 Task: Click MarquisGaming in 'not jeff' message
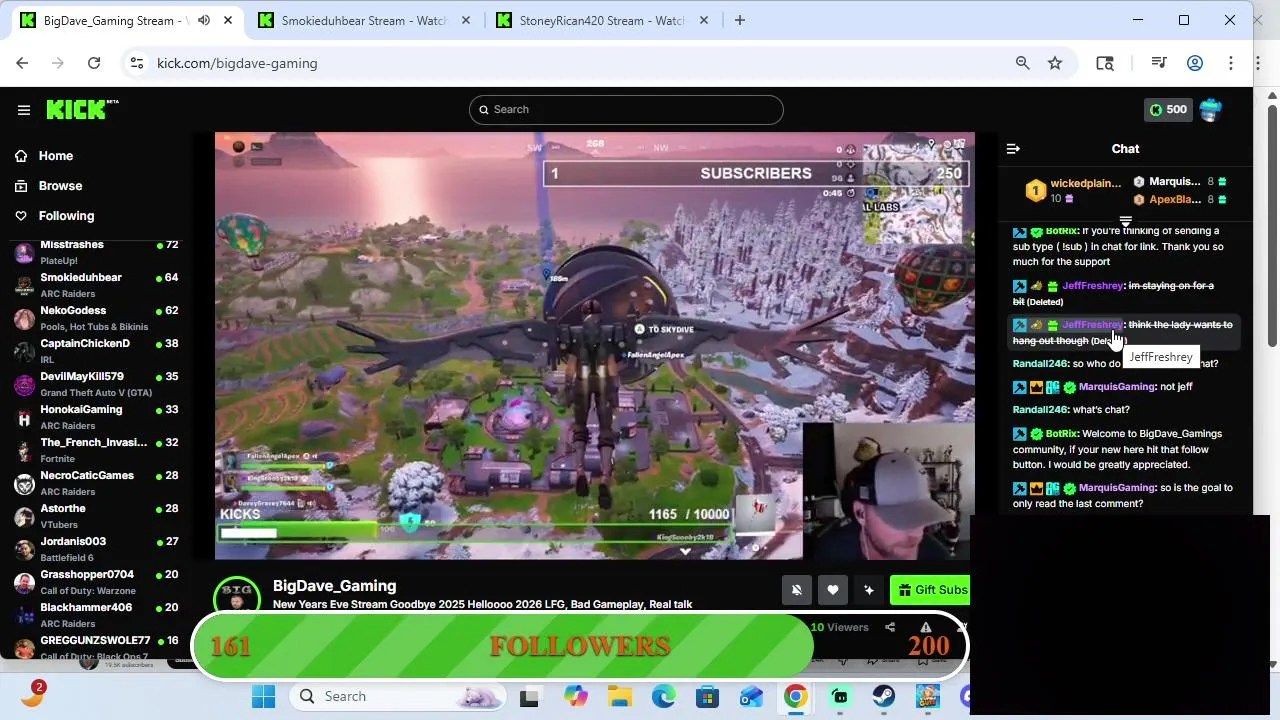coord(1117,387)
